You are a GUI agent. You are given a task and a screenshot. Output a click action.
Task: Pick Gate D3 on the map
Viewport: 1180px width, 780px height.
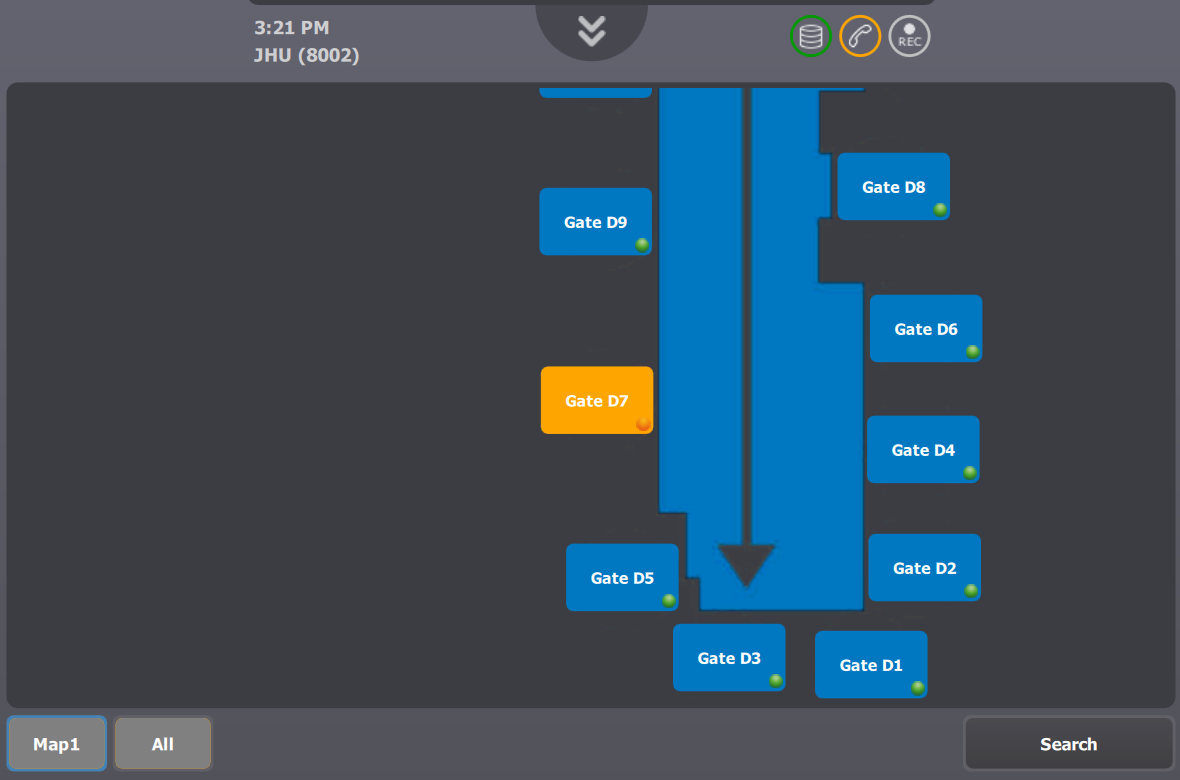728,658
